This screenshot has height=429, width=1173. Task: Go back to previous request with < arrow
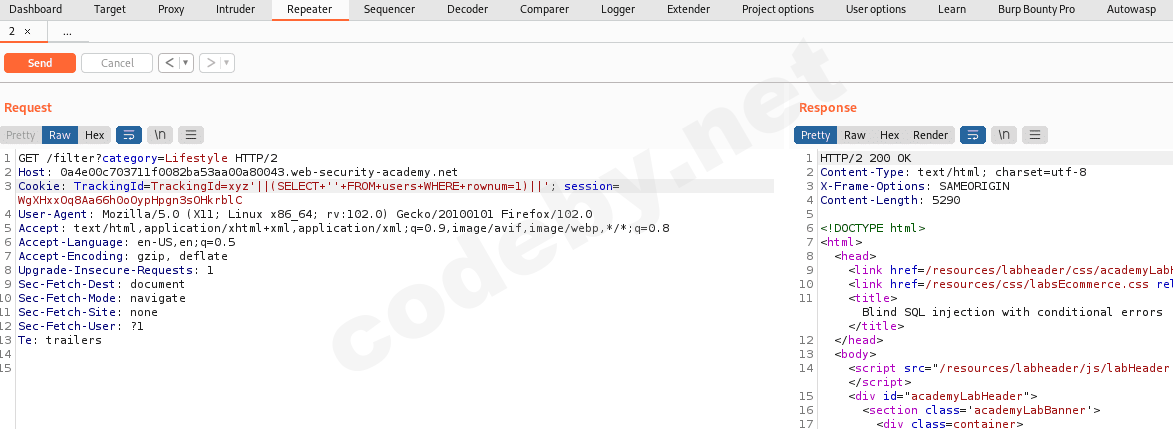point(168,63)
